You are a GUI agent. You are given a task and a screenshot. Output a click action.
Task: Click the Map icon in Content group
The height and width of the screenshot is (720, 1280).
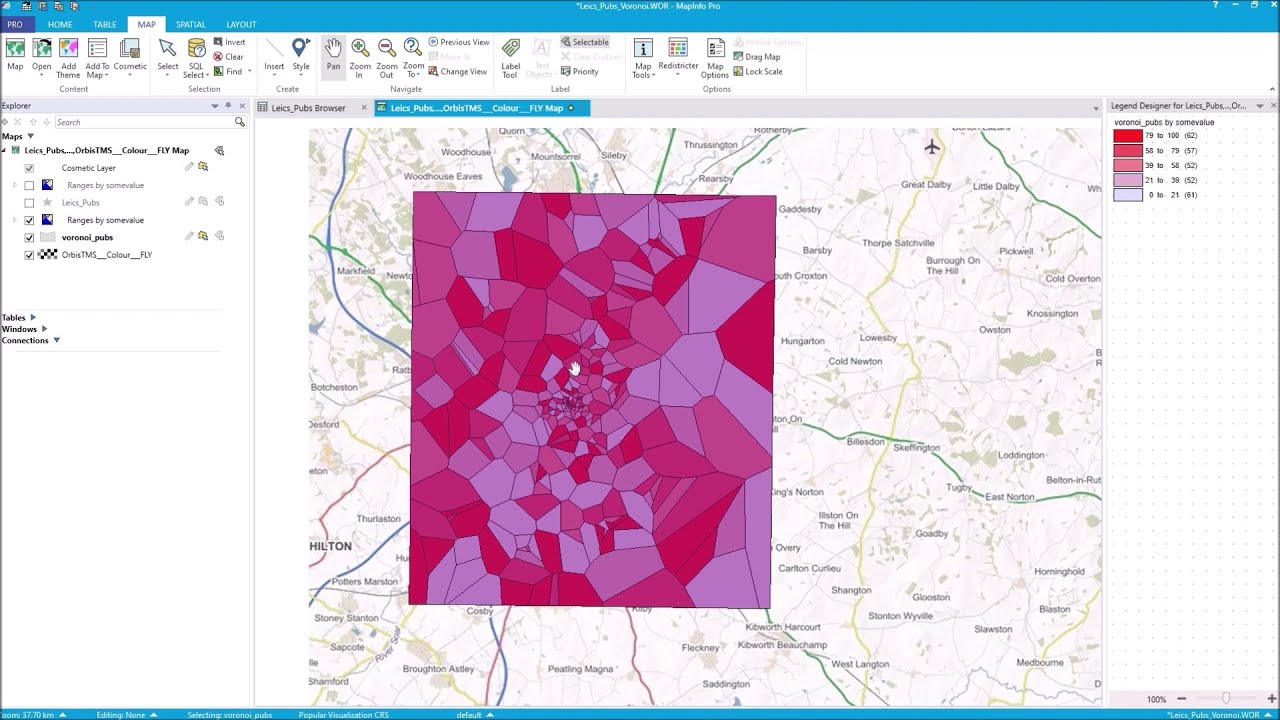[x=15, y=55]
